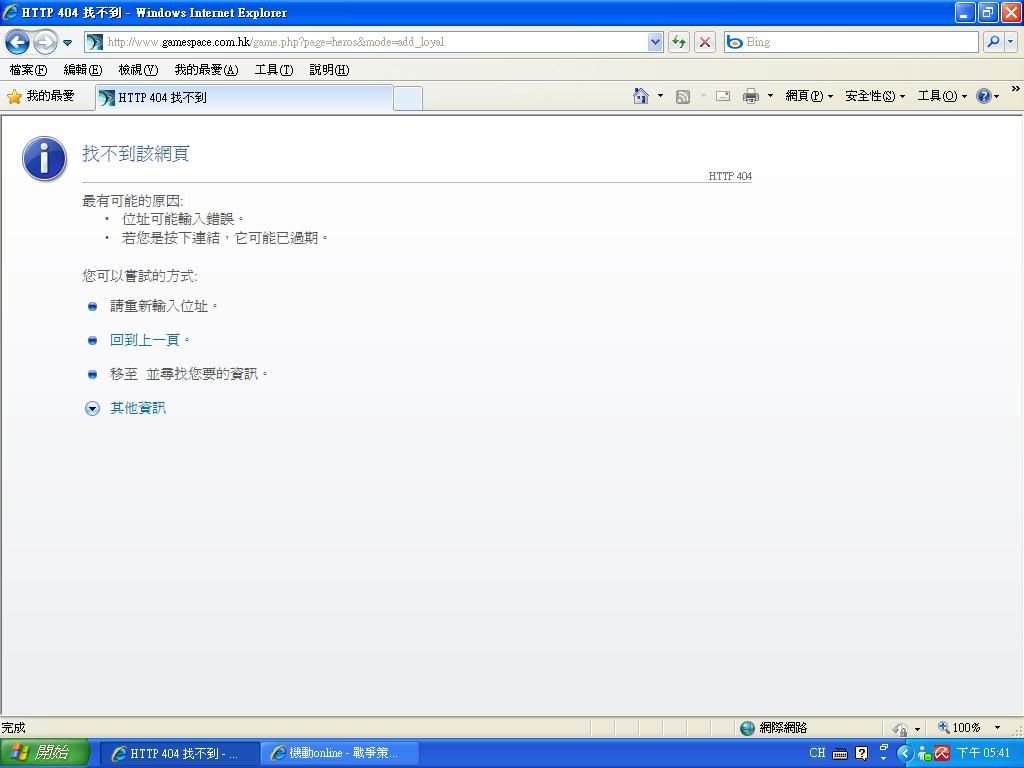The image size is (1024, 768).
Task: Click the RSS feeds icon
Action: pos(683,97)
